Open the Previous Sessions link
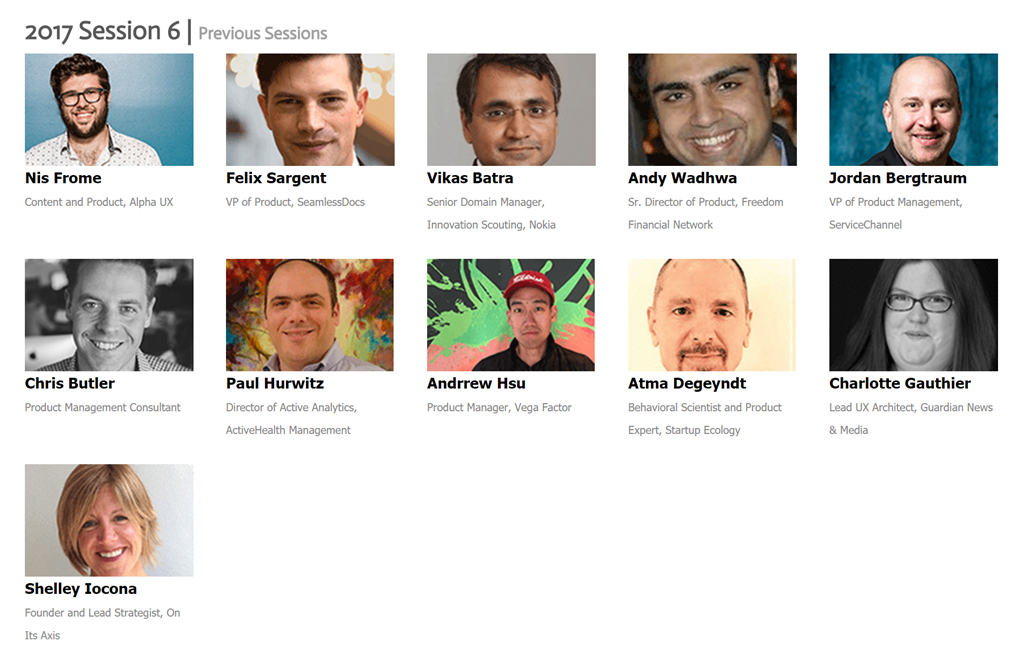This screenshot has width=1024, height=662. (262, 33)
